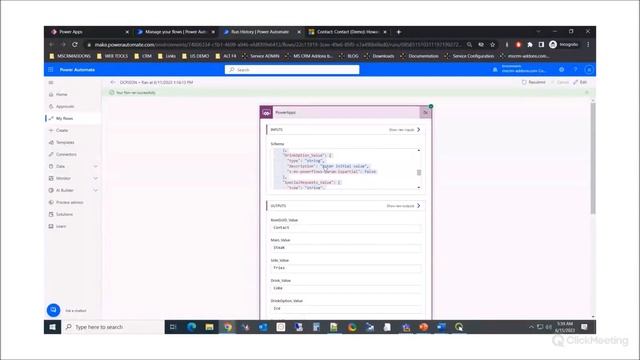Expand the AI Builder section chevron
This screenshot has width=640, height=360.
96,191
